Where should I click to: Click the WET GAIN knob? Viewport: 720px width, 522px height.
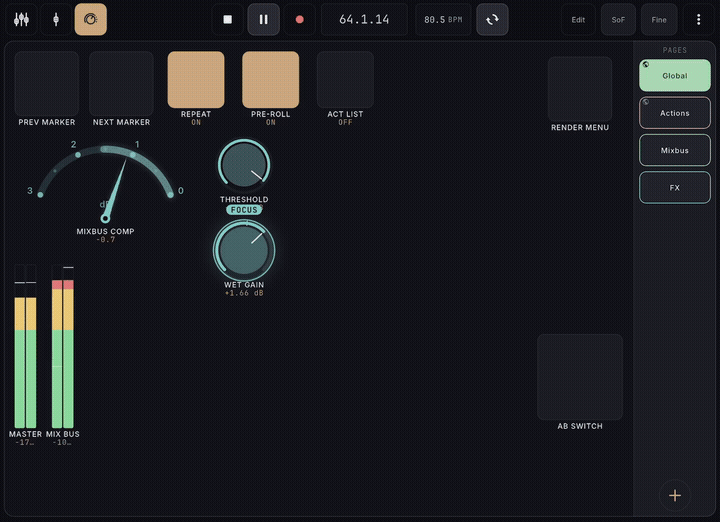(x=244, y=250)
